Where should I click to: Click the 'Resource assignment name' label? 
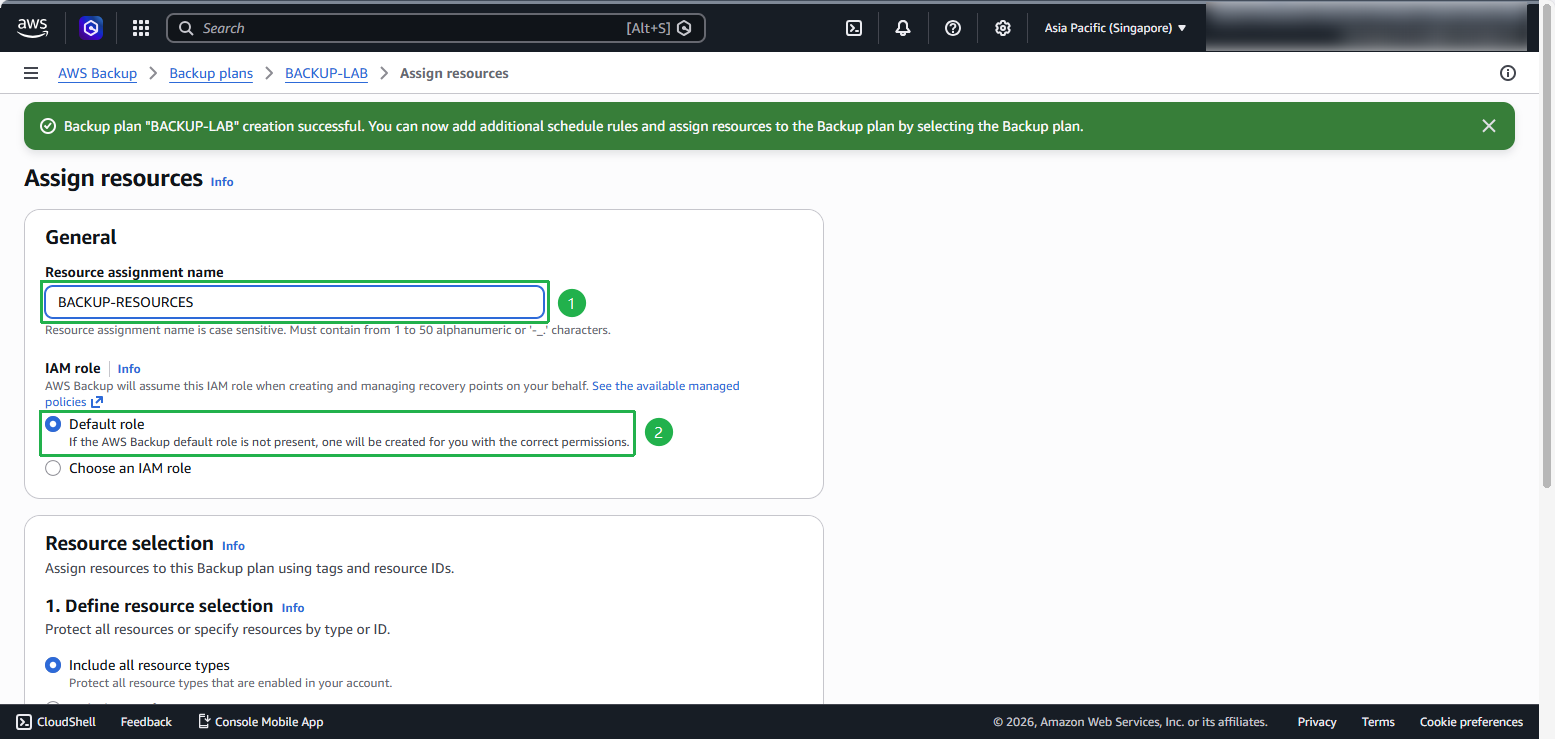(134, 272)
